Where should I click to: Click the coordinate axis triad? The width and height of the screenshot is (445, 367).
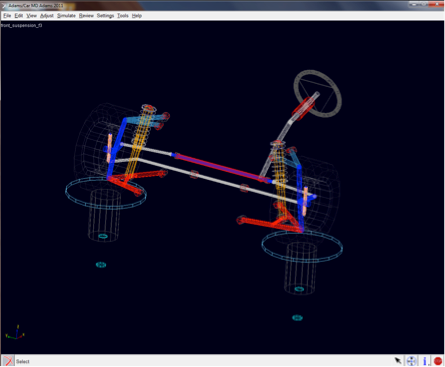tap(15, 333)
